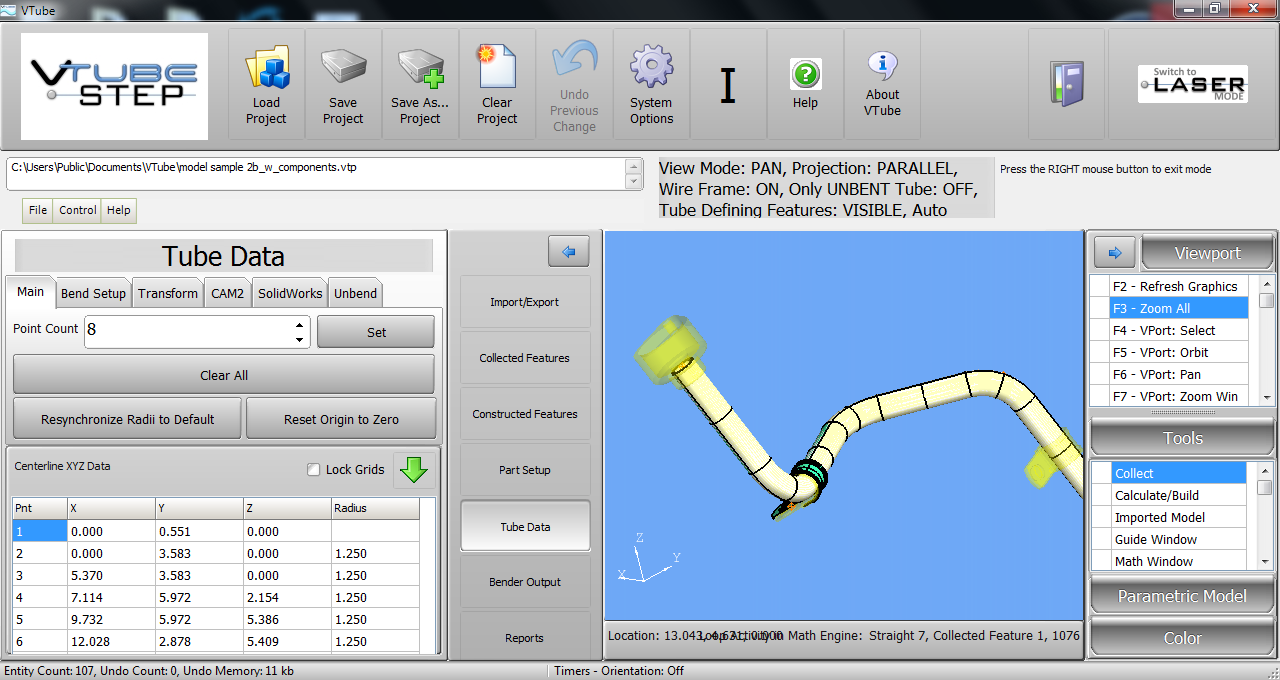Open the Control menu
Image resolution: width=1280 pixels, height=680 pixels.
pyautogui.click(x=77, y=210)
